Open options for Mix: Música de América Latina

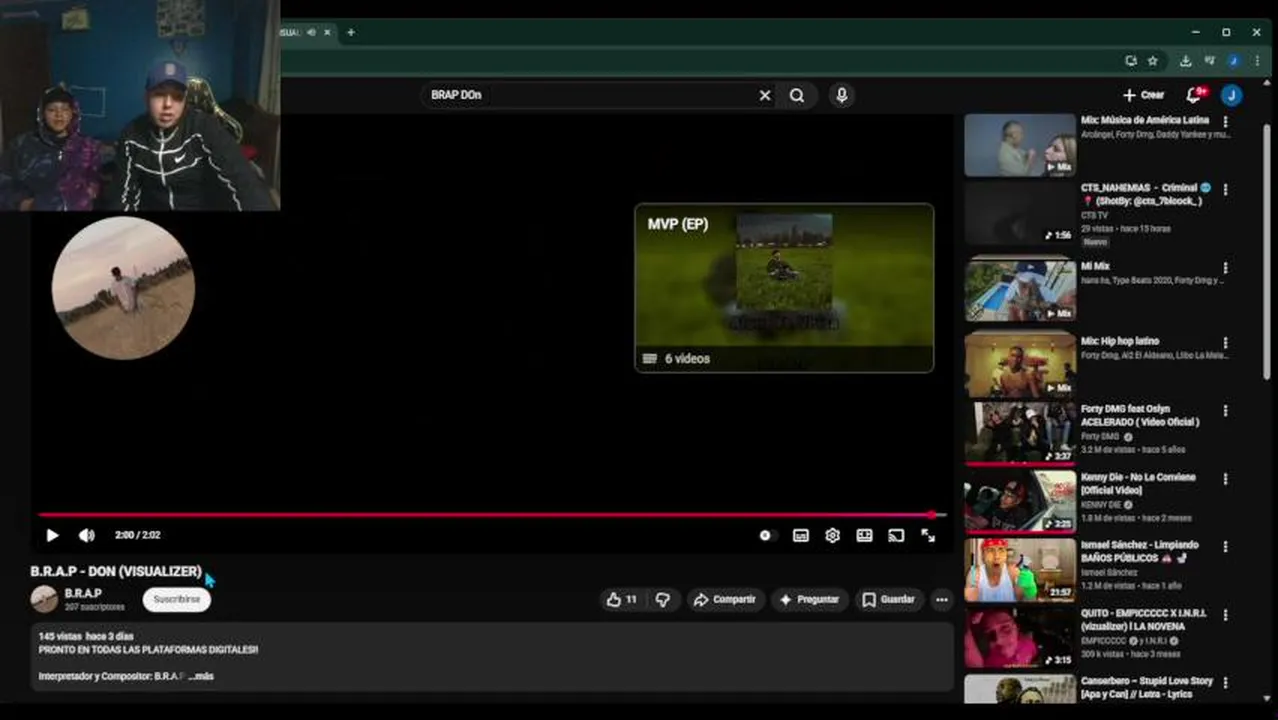[x=1225, y=122]
